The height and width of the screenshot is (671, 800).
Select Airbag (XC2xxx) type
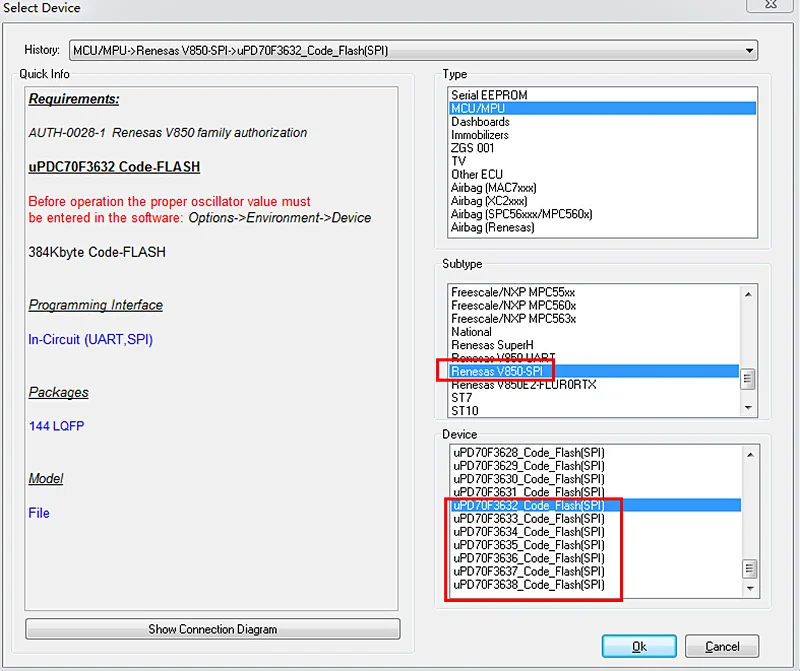[x=602, y=201]
